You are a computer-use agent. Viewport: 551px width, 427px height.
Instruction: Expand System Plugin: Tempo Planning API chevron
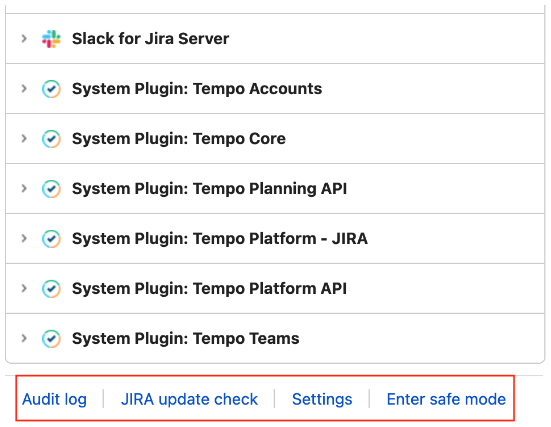click(24, 188)
